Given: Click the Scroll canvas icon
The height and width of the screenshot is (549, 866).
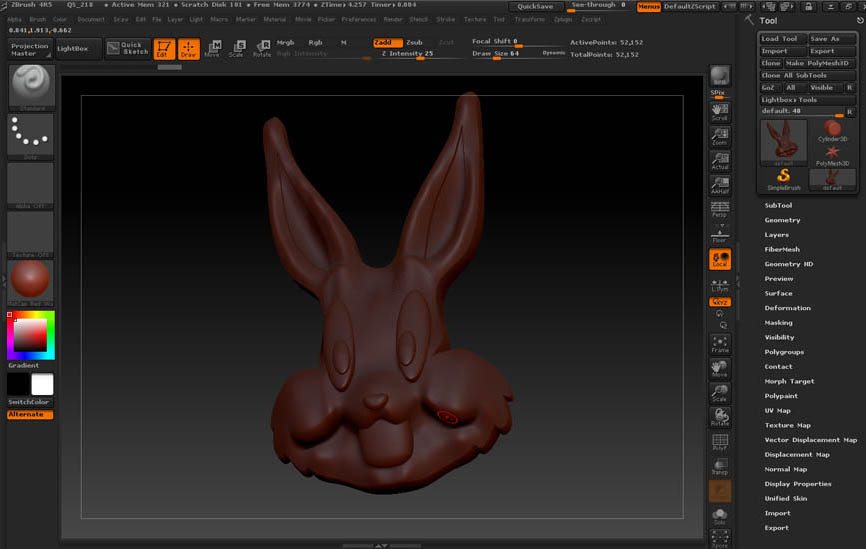Looking at the screenshot, I should click(x=720, y=112).
